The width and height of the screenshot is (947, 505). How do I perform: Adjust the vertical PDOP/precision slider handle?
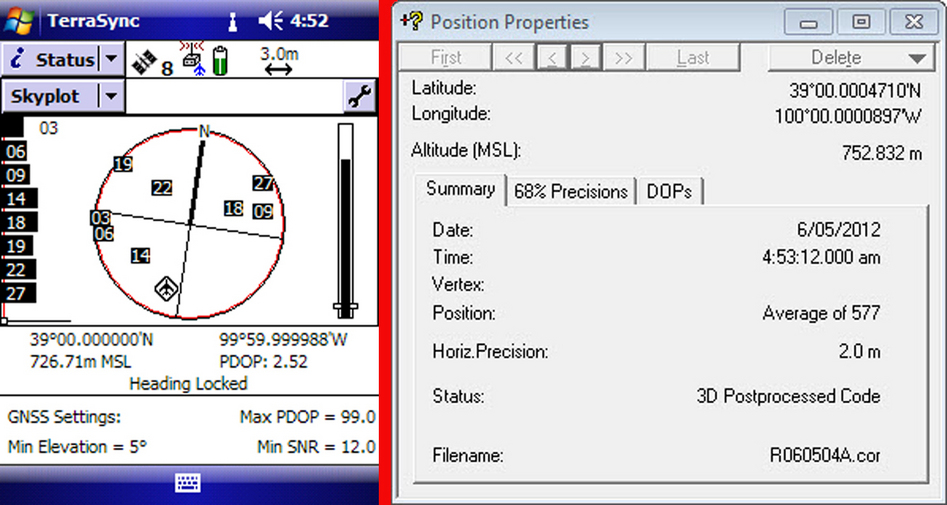[x=345, y=307]
